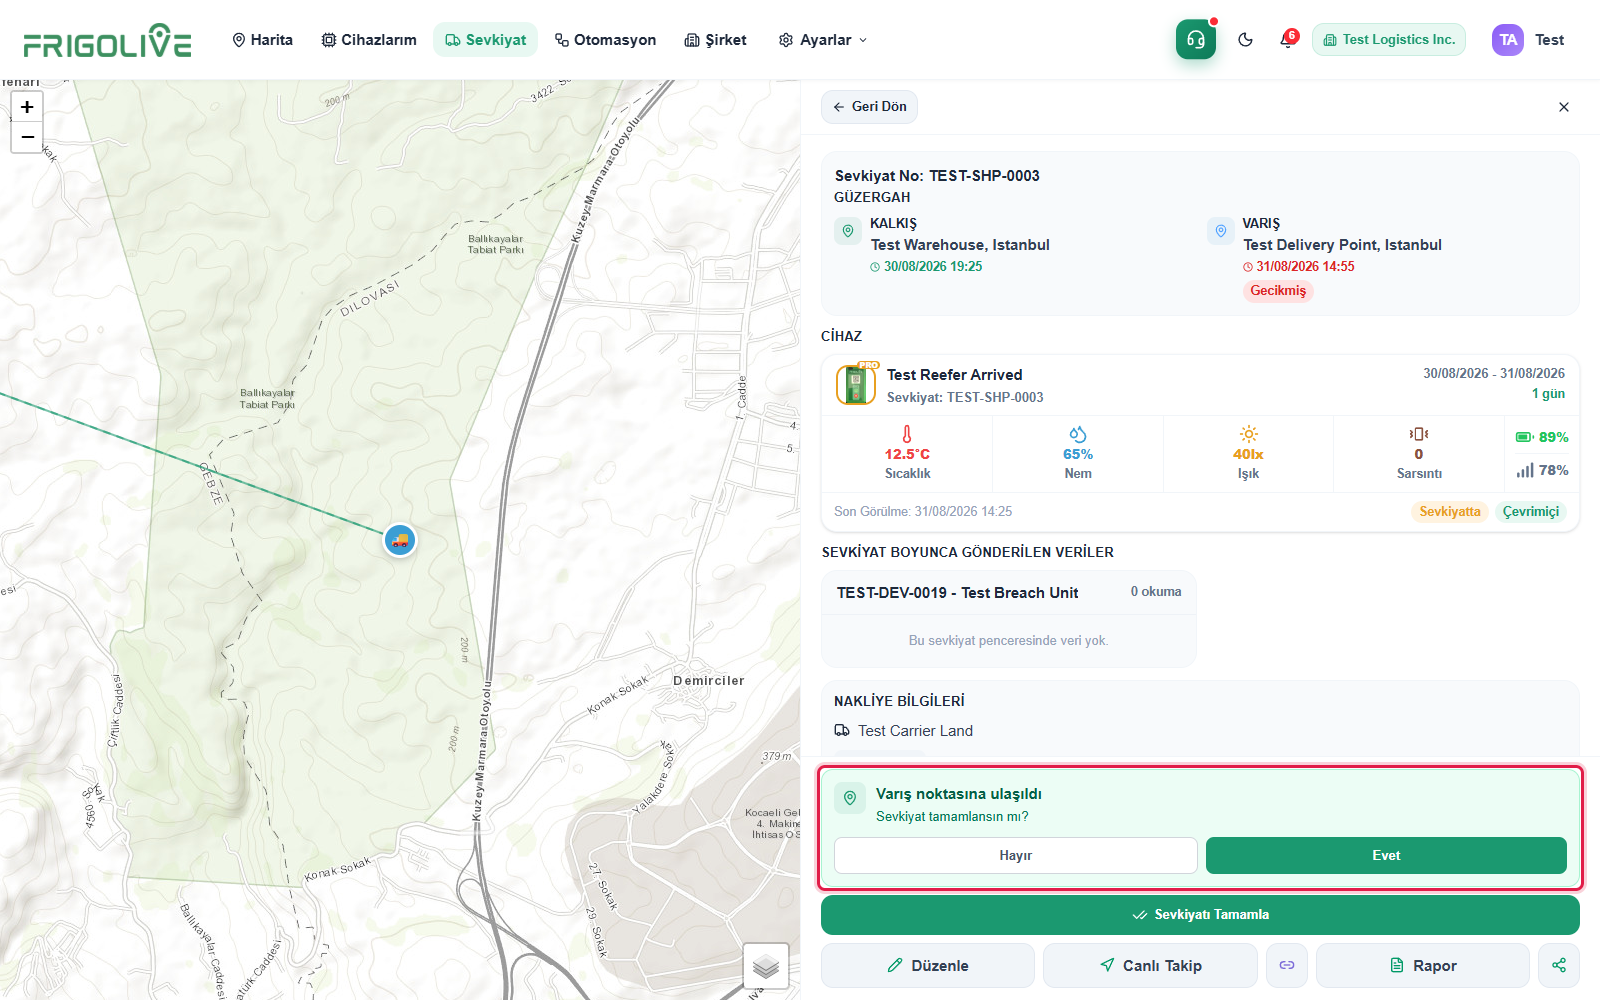Click the Çevrimiçi status badge
1600x1000 pixels.
[x=1531, y=512]
